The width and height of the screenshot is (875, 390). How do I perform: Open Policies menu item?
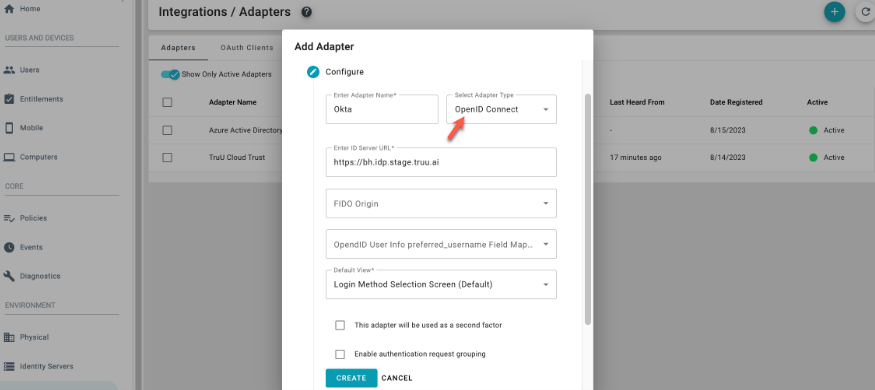point(33,218)
